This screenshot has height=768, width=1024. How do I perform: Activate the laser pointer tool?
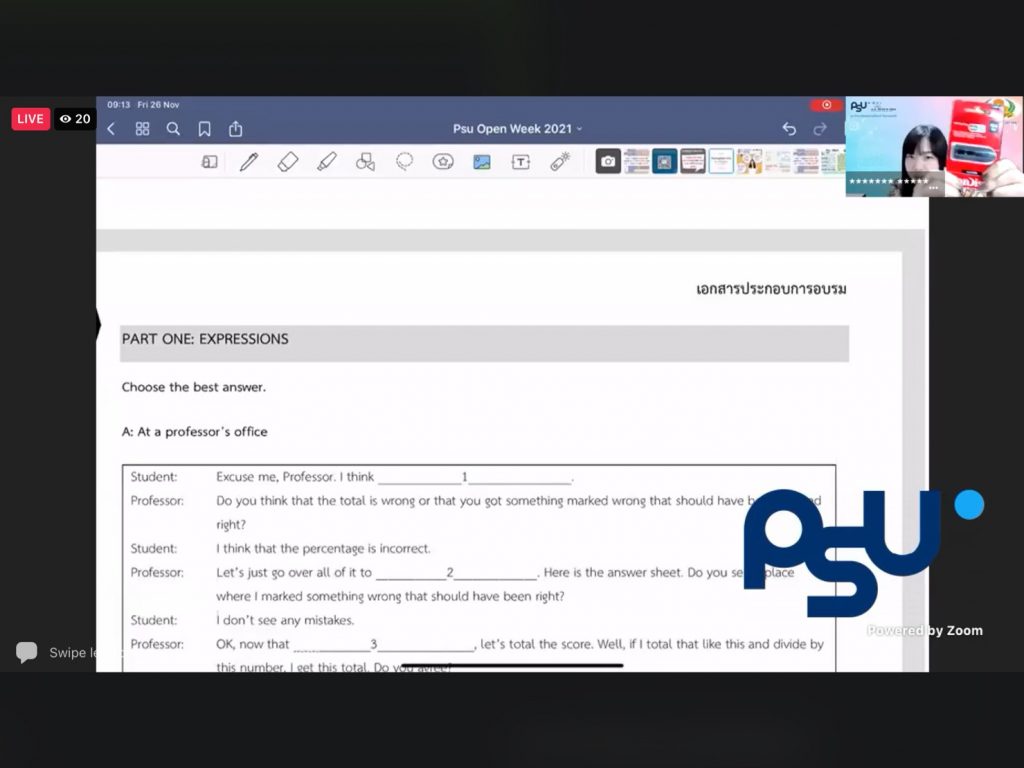coord(560,162)
